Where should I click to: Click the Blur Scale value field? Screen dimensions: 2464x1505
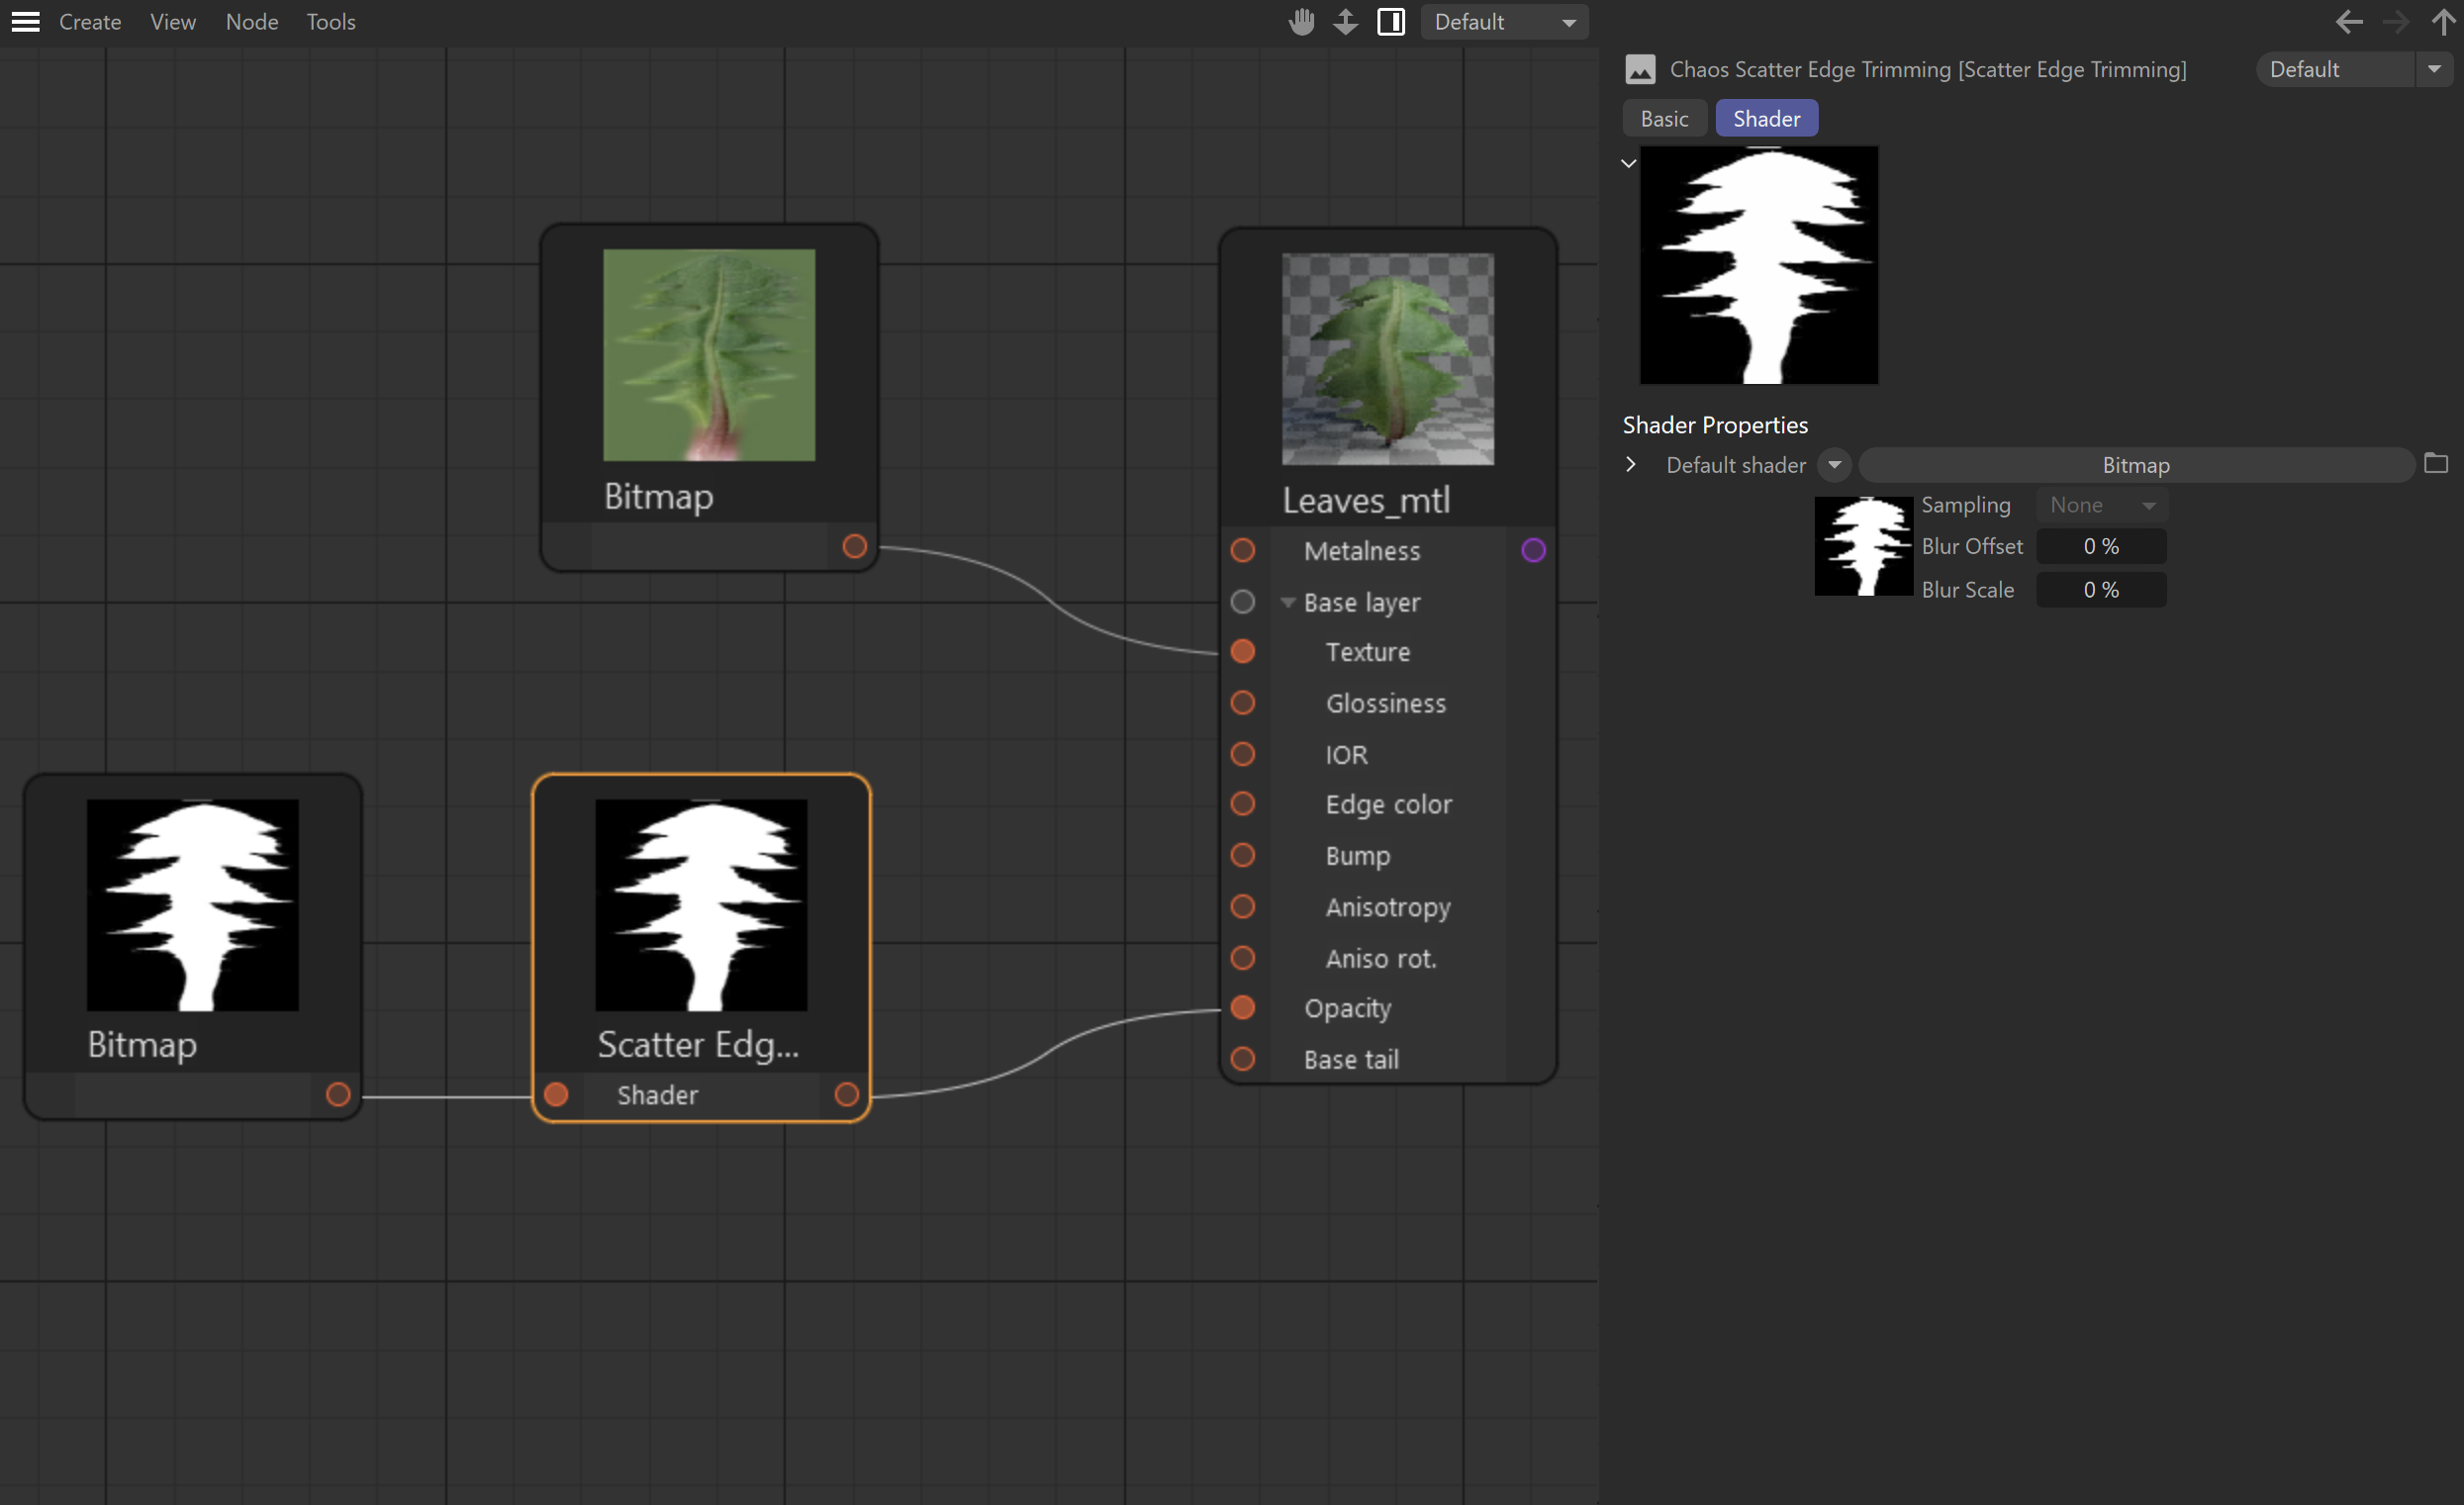[2102, 590]
